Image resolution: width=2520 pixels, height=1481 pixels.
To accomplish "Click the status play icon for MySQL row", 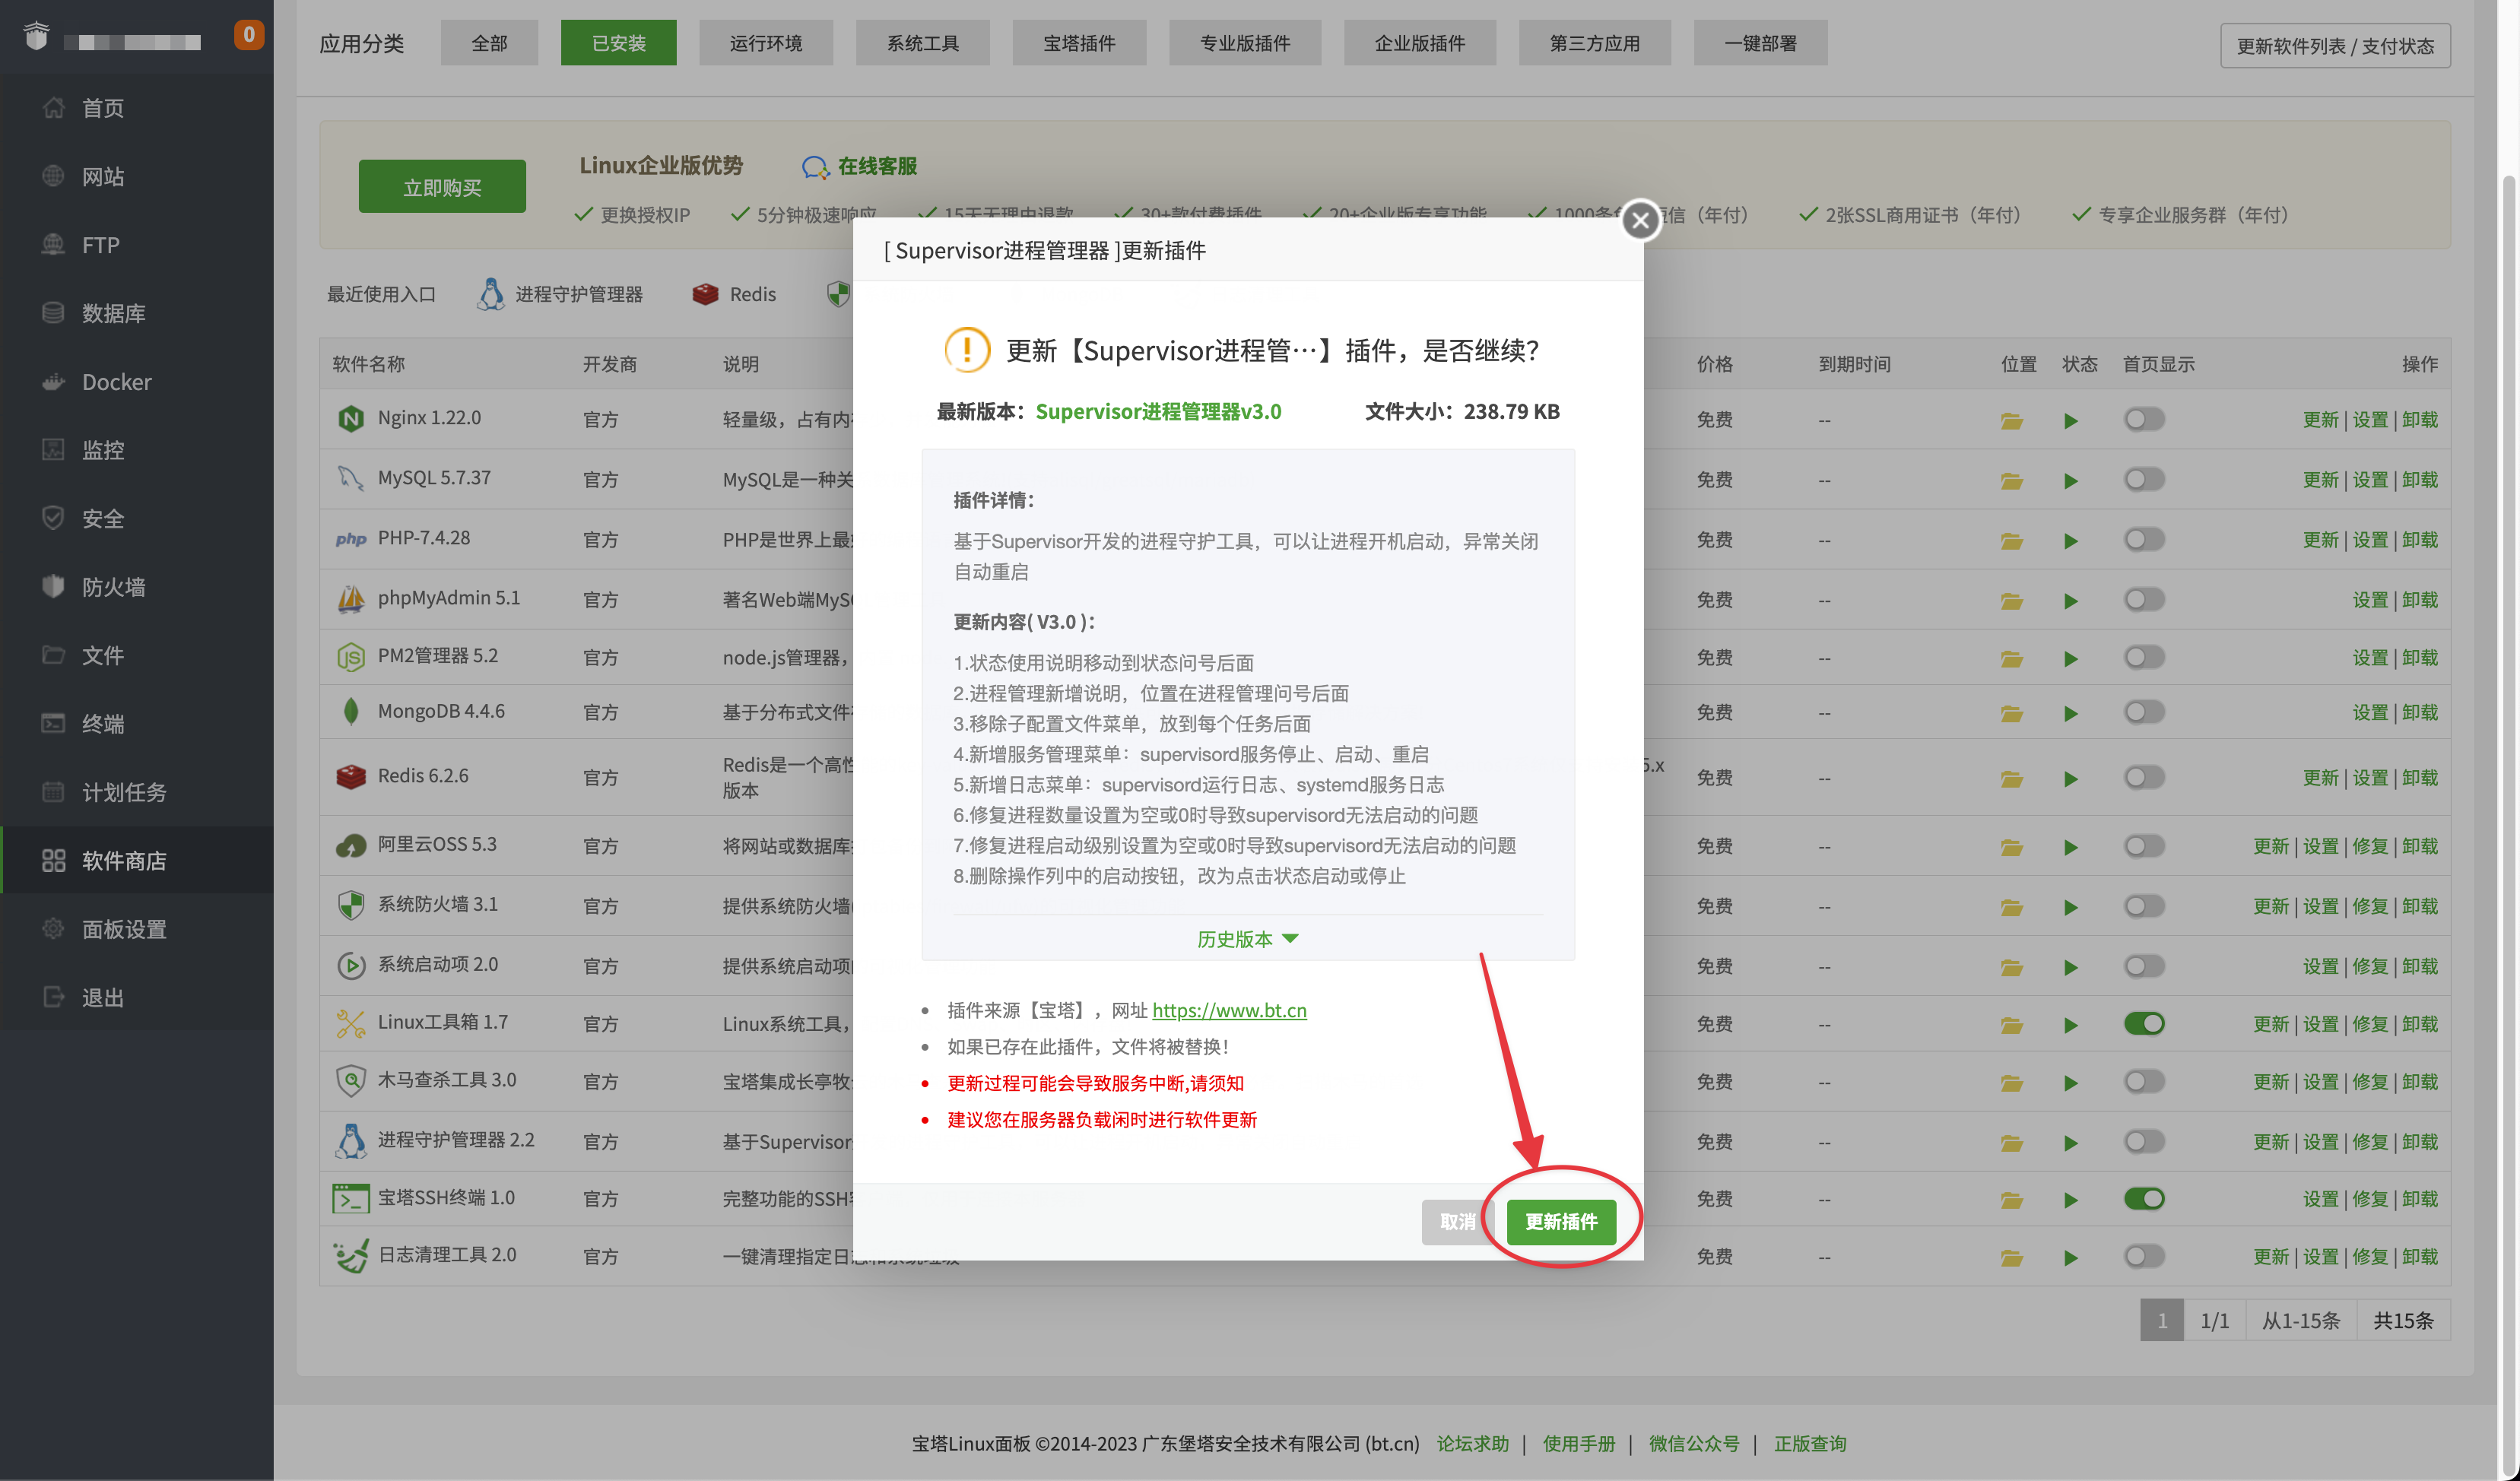I will (x=2070, y=481).
